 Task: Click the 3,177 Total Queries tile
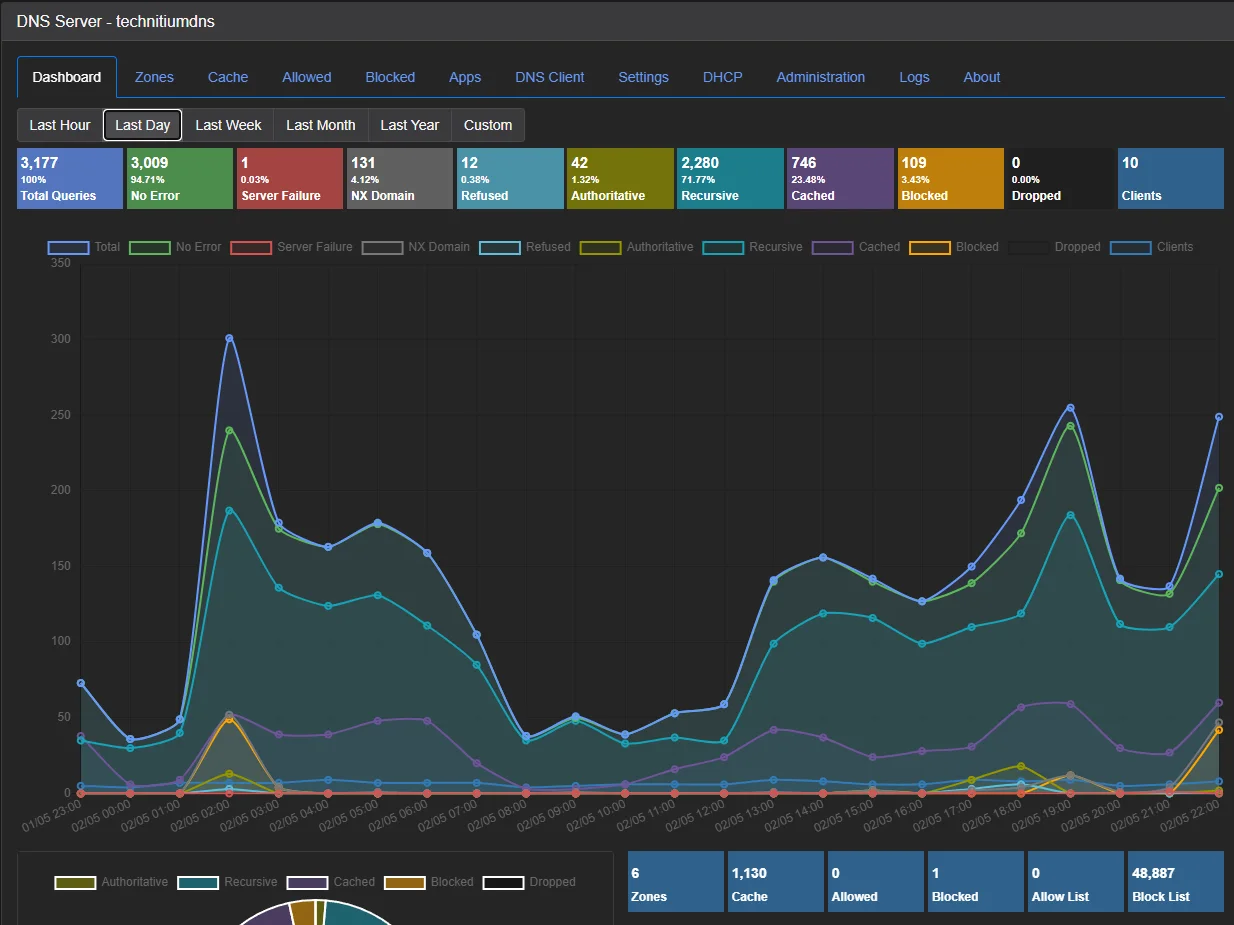pyautogui.click(x=70, y=178)
